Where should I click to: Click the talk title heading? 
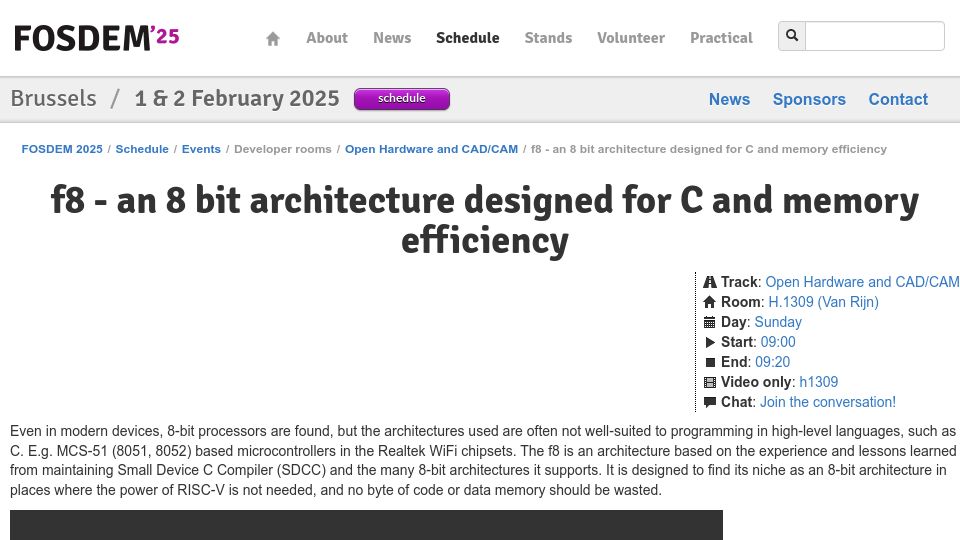[485, 220]
